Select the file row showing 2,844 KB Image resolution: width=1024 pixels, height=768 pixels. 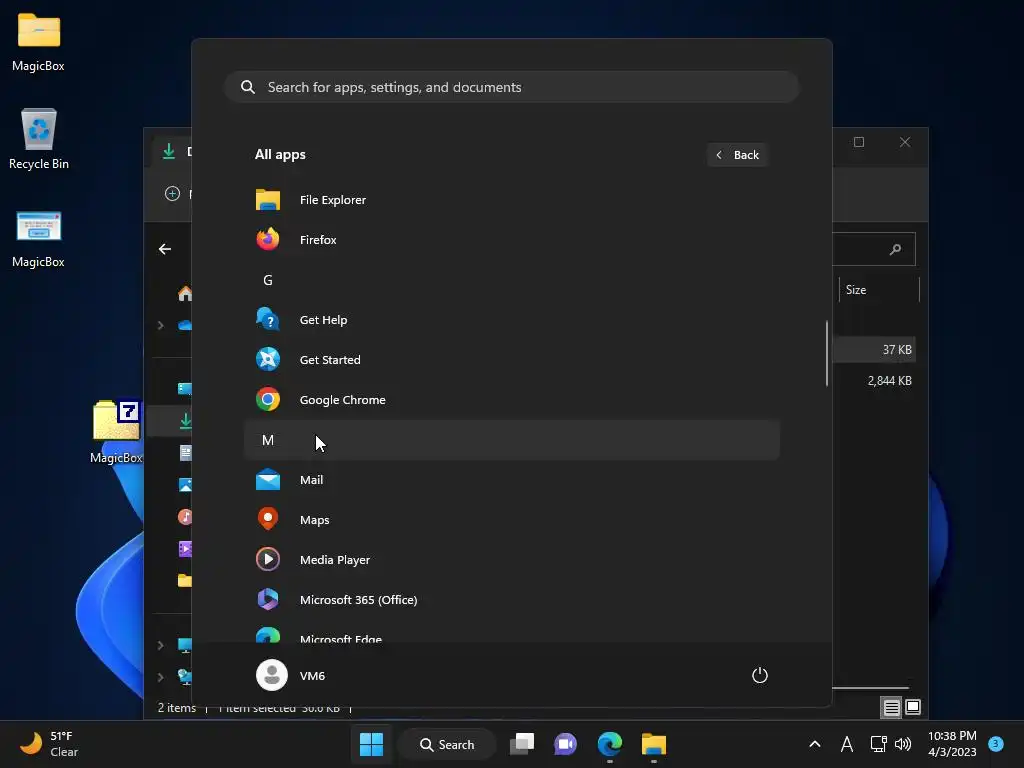874,381
